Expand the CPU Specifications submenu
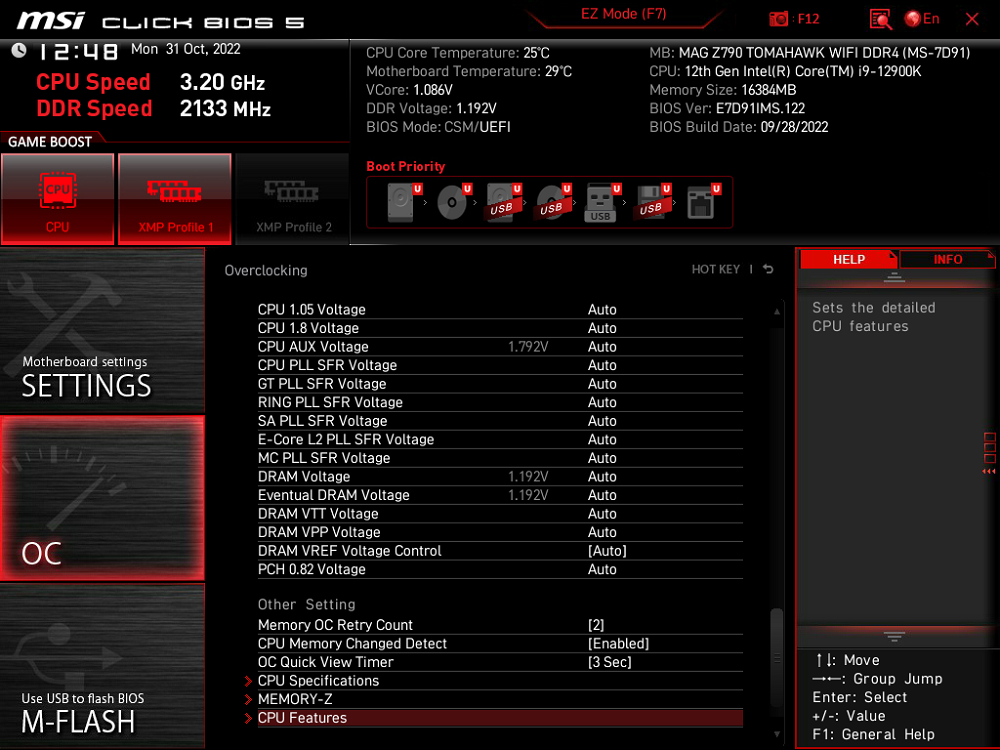This screenshot has height=750, width=1000. pyautogui.click(x=500, y=680)
